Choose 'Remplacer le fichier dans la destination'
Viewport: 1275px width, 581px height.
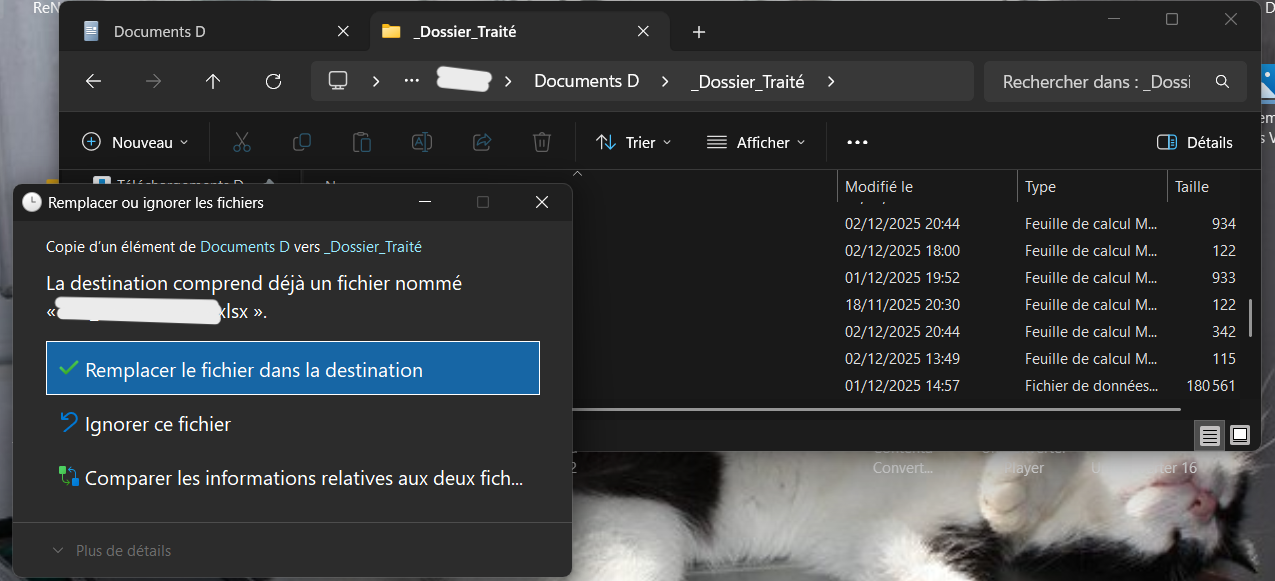[292, 367]
